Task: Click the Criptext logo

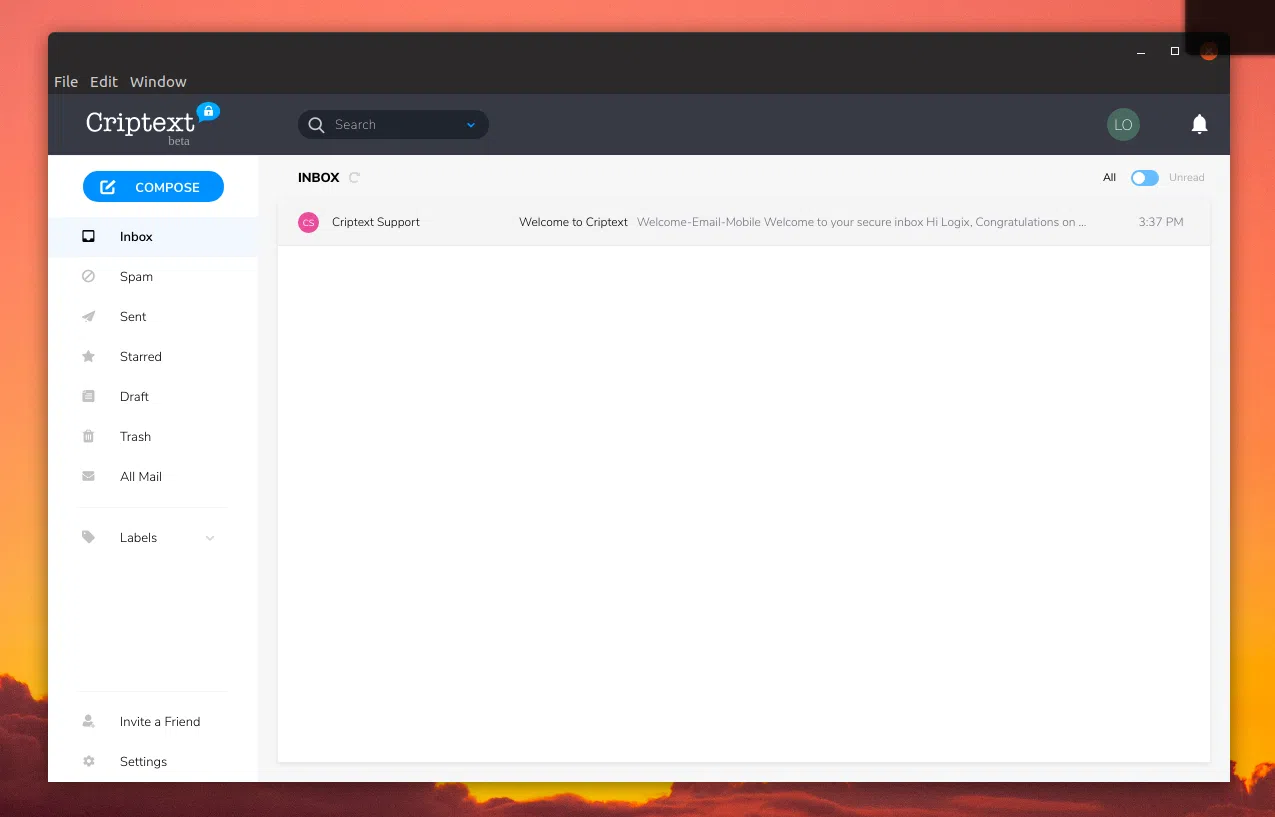Action: pos(152,124)
